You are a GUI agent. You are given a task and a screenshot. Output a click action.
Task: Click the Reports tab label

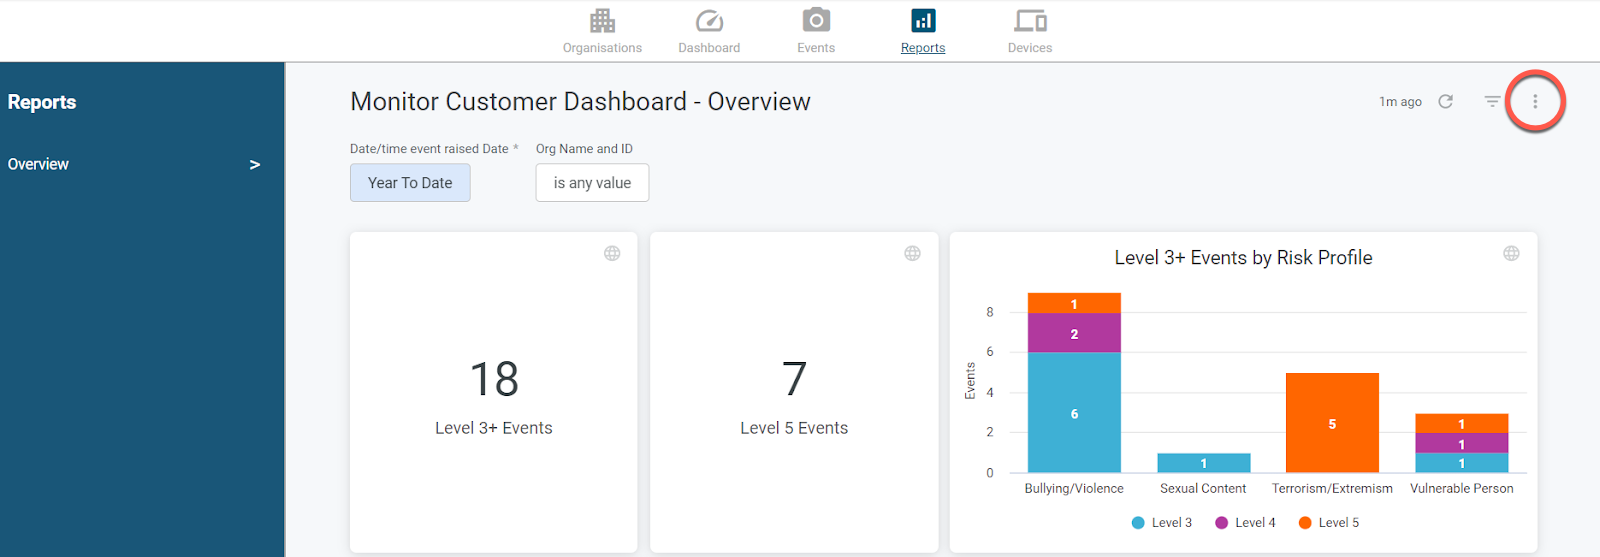pos(923,48)
